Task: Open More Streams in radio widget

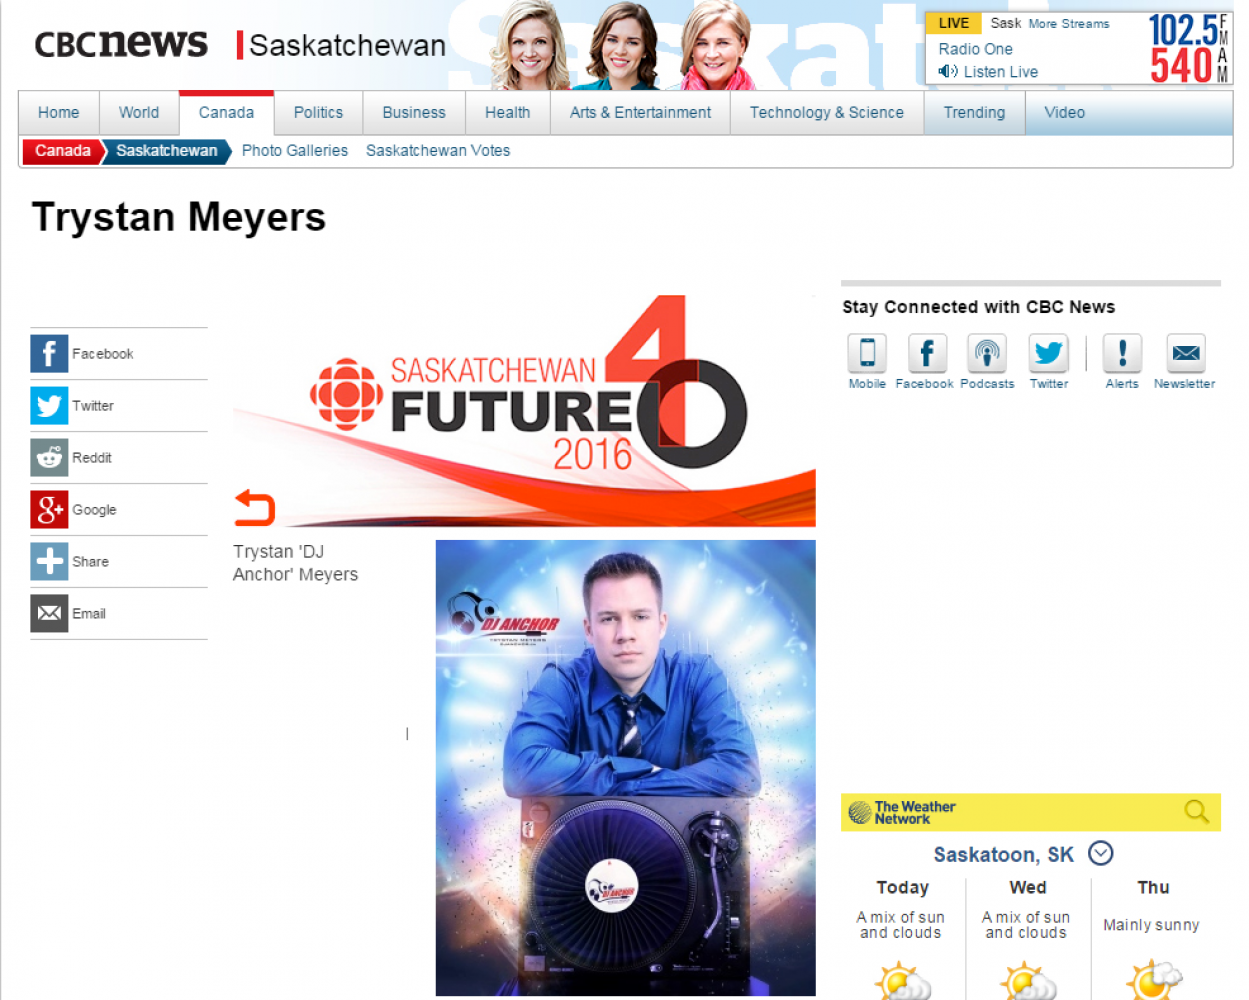Action: [1069, 24]
